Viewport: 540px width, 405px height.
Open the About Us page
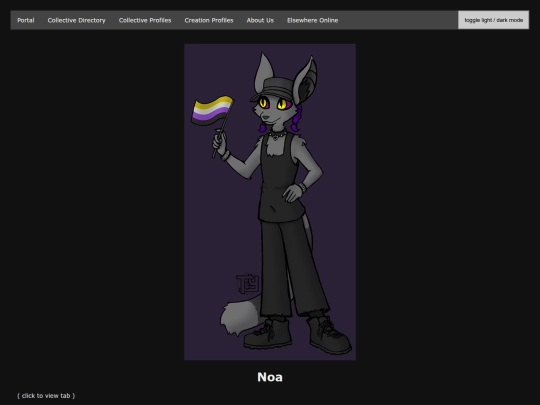pos(260,20)
